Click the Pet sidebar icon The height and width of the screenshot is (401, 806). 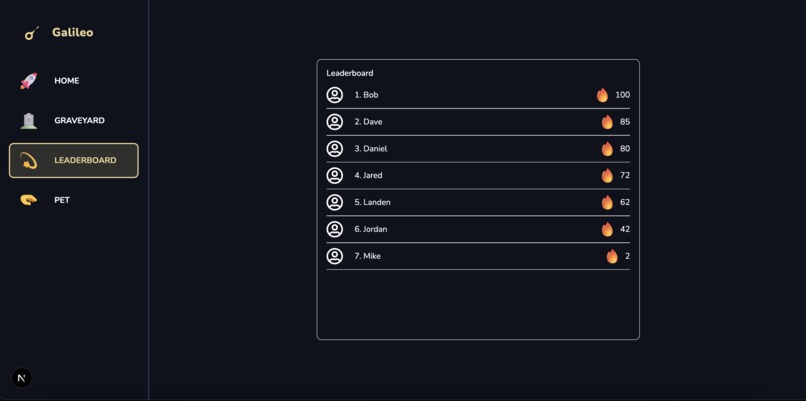coord(29,200)
